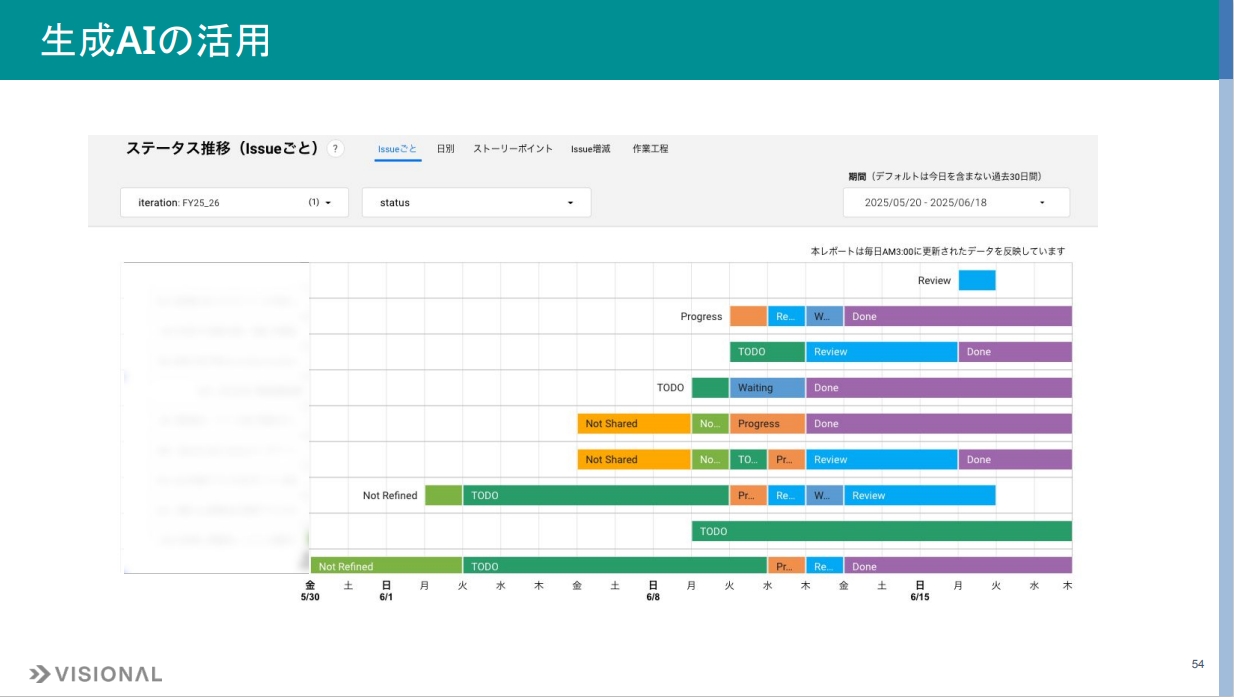The image size is (1234, 697).
Task: Click the Visional logo
Action: (96, 674)
